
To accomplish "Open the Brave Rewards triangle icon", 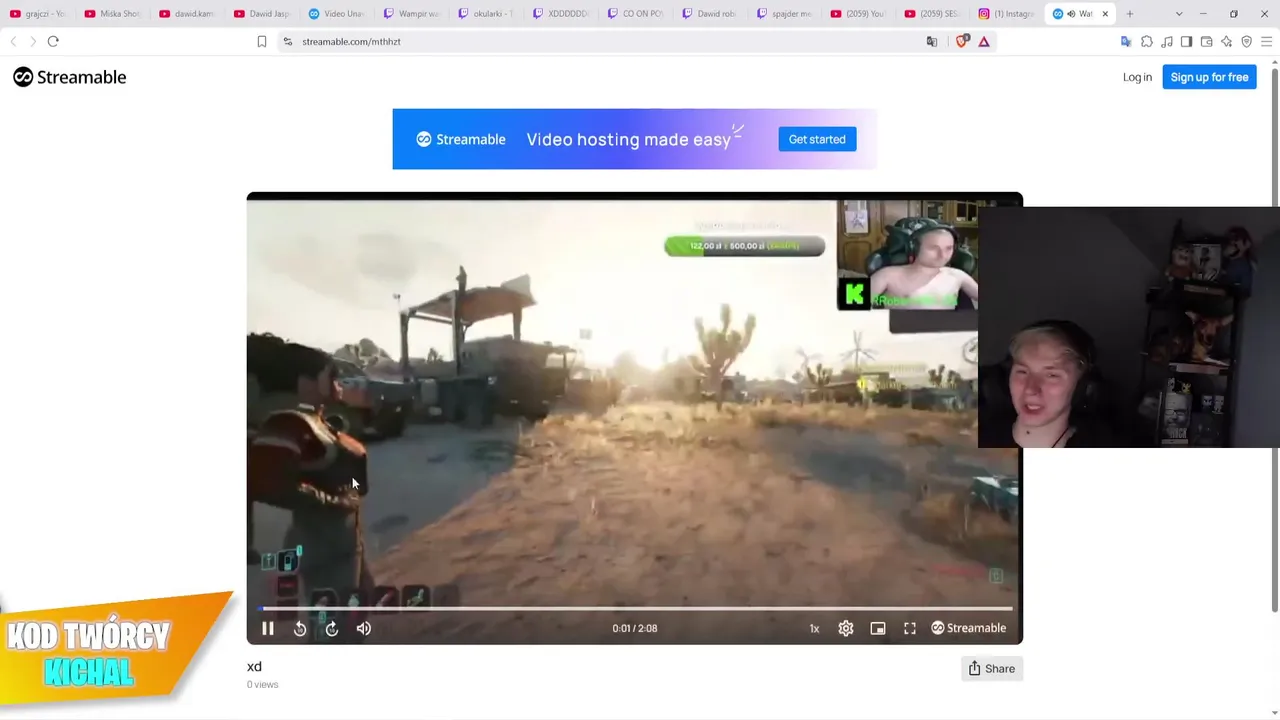I will [x=984, y=41].
